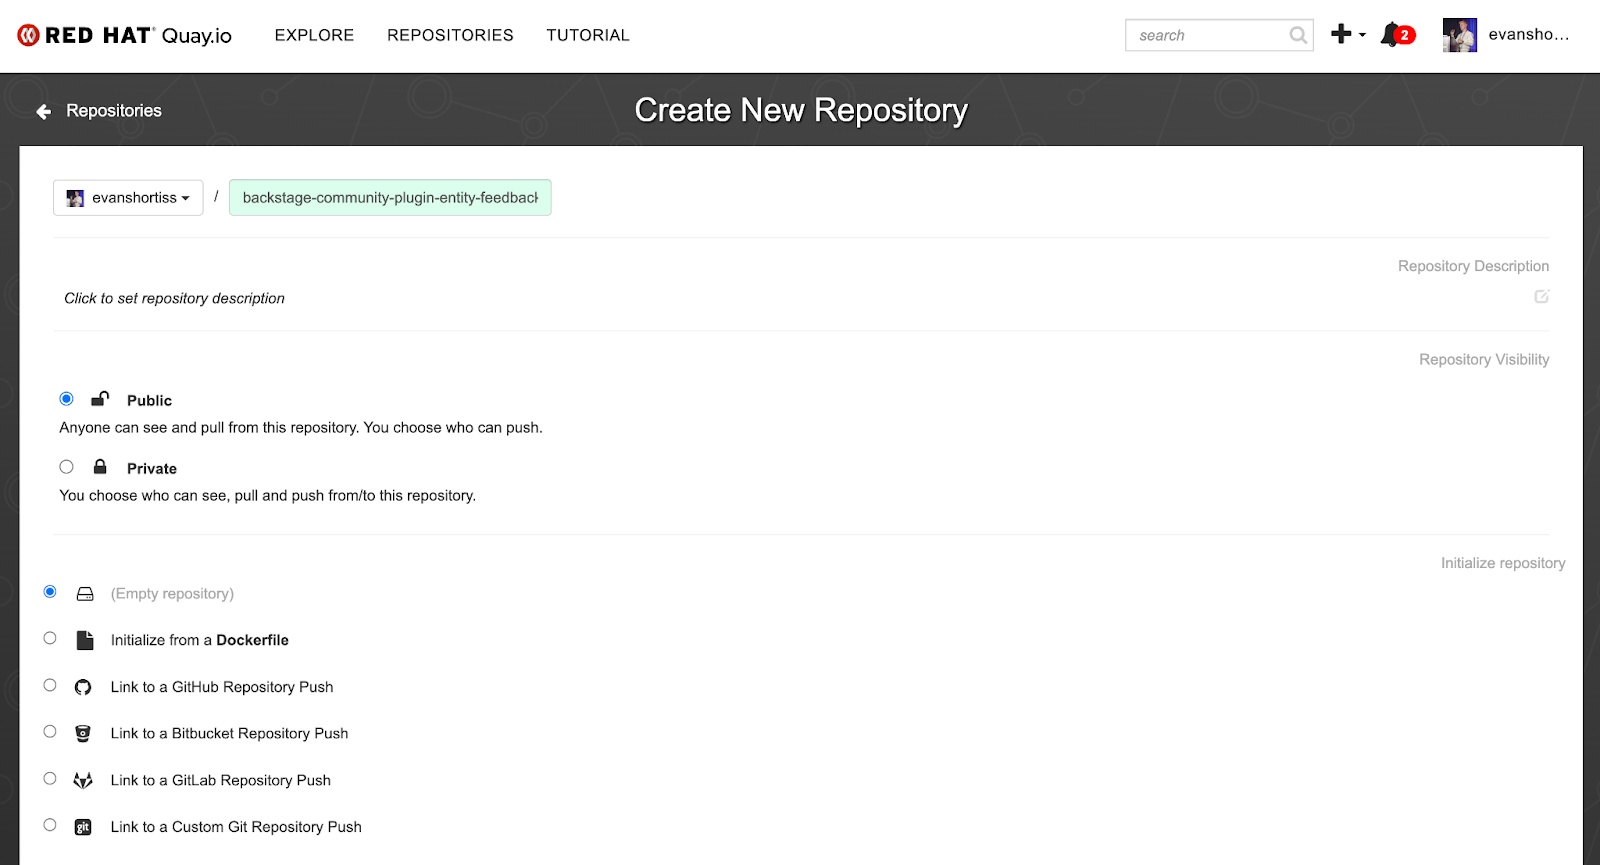Click the Public label
This screenshot has width=1600, height=865.
(x=149, y=400)
